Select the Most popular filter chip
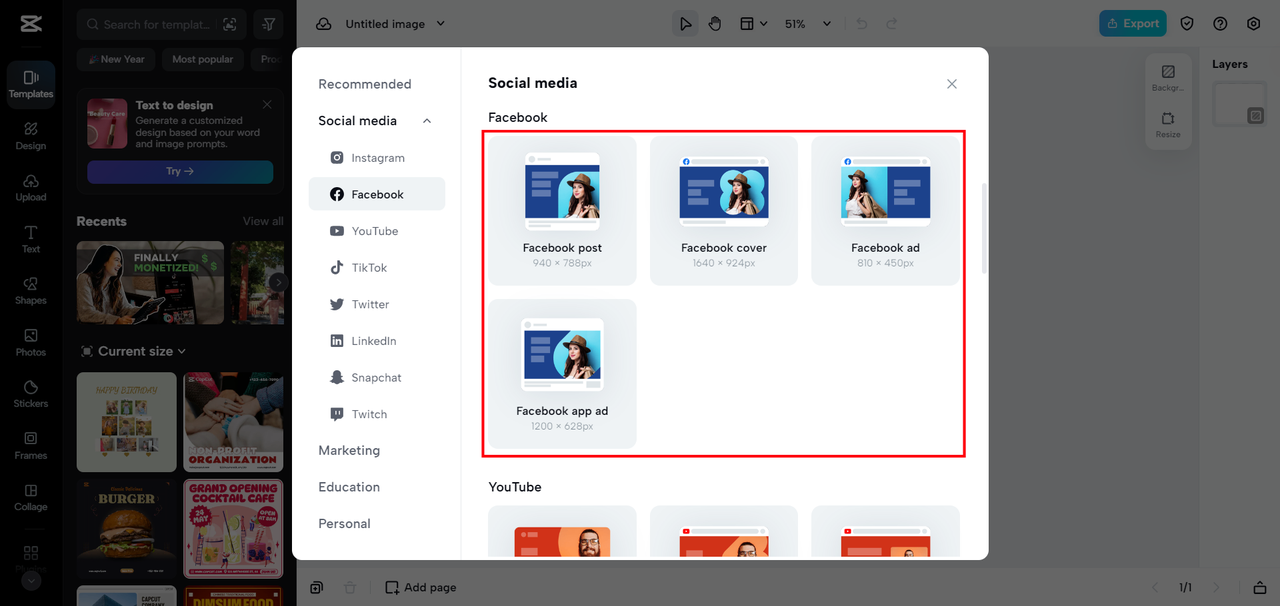 pyautogui.click(x=202, y=59)
